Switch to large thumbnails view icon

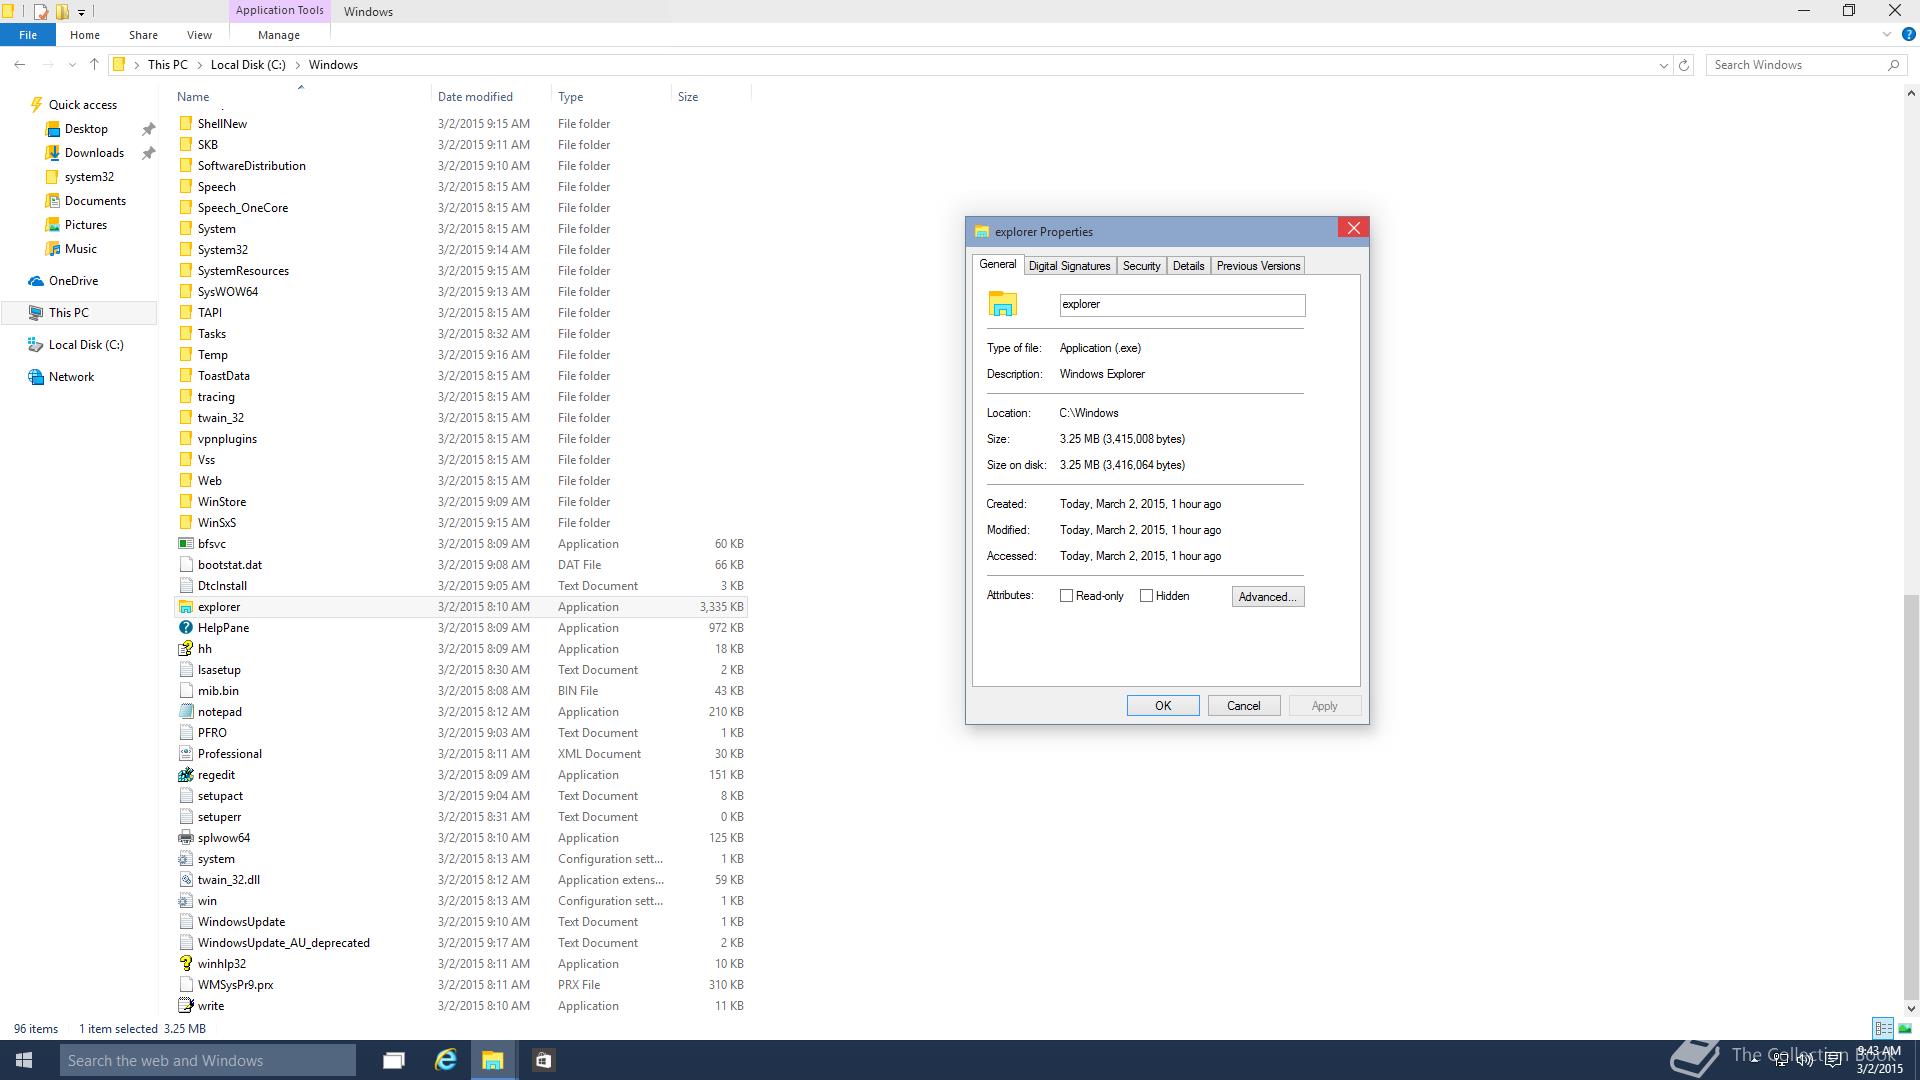(x=1905, y=1028)
